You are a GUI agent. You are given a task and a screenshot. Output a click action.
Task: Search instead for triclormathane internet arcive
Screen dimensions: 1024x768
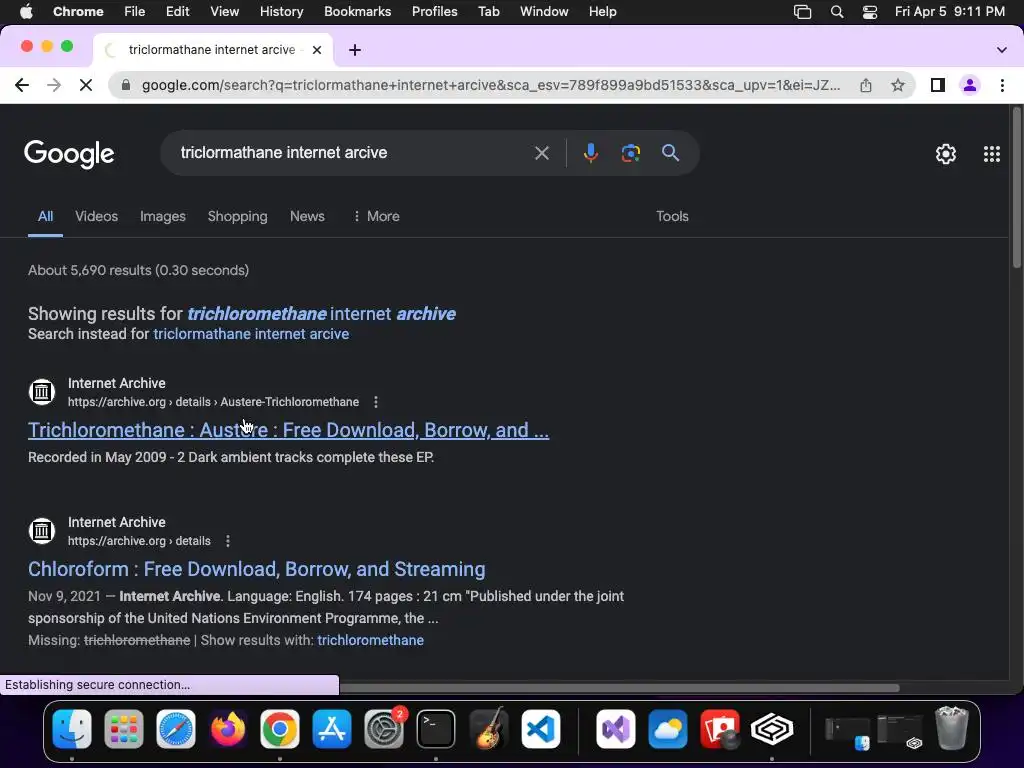251,334
